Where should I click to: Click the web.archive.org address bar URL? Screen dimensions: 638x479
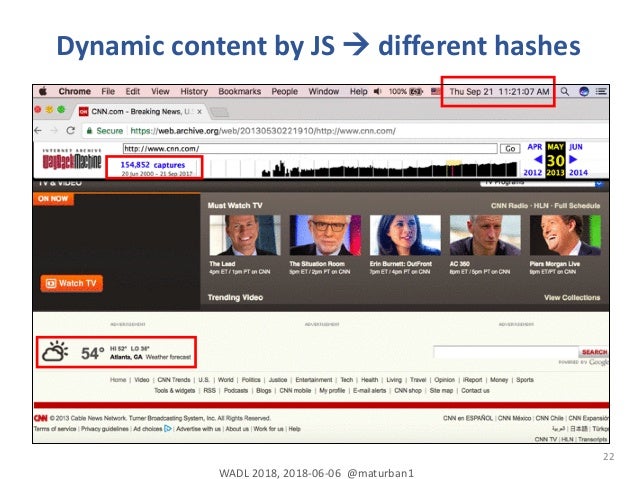point(263,131)
